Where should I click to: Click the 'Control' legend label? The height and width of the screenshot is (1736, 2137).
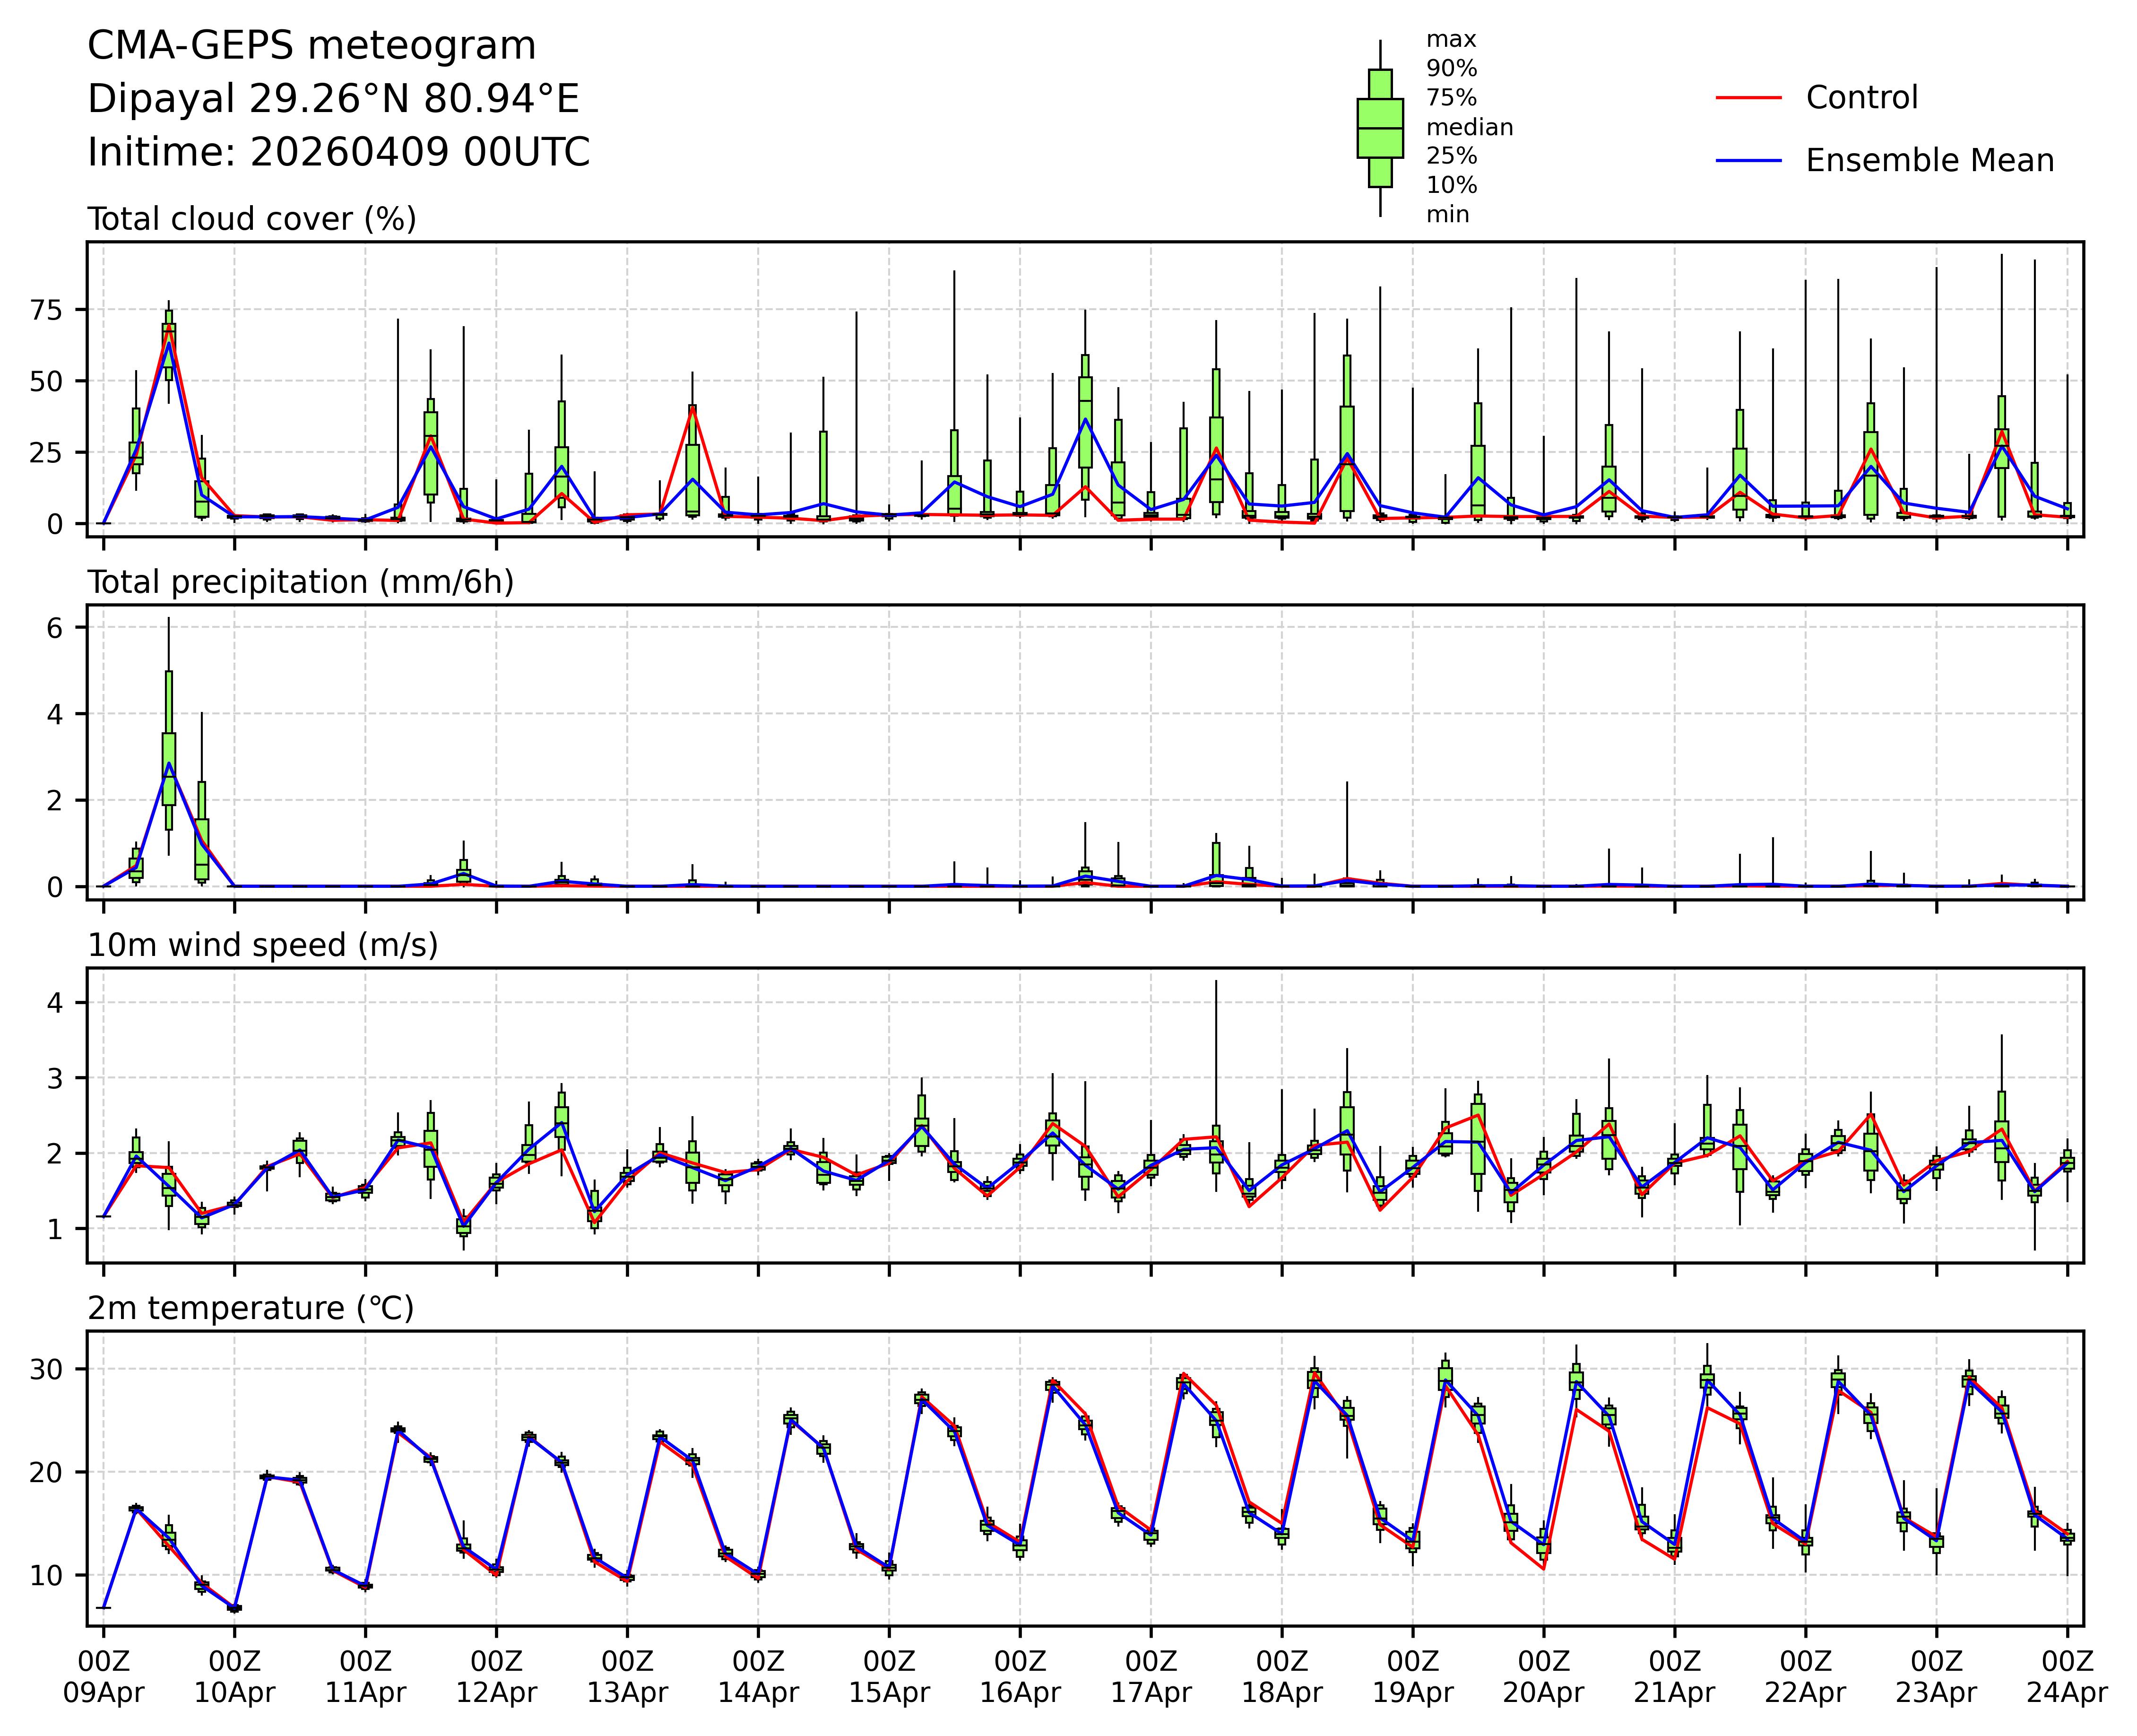pyautogui.click(x=1861, y=98)
